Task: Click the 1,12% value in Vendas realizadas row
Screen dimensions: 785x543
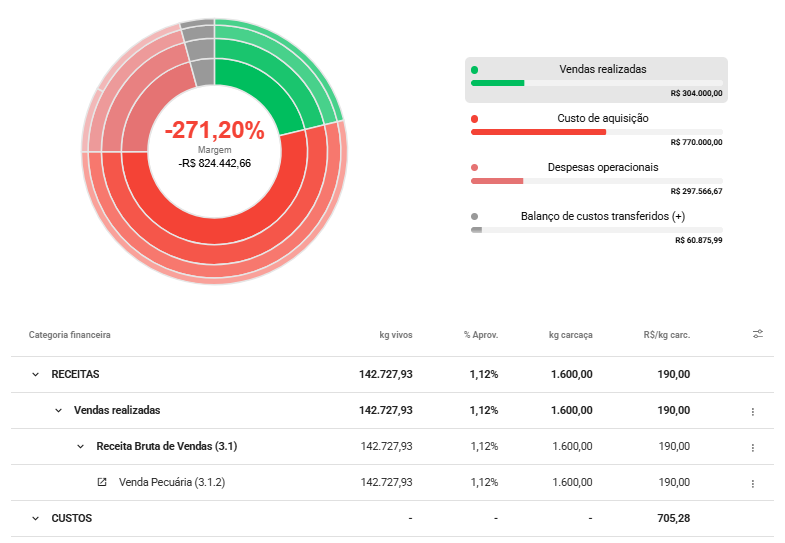Action: coord(484,410)
